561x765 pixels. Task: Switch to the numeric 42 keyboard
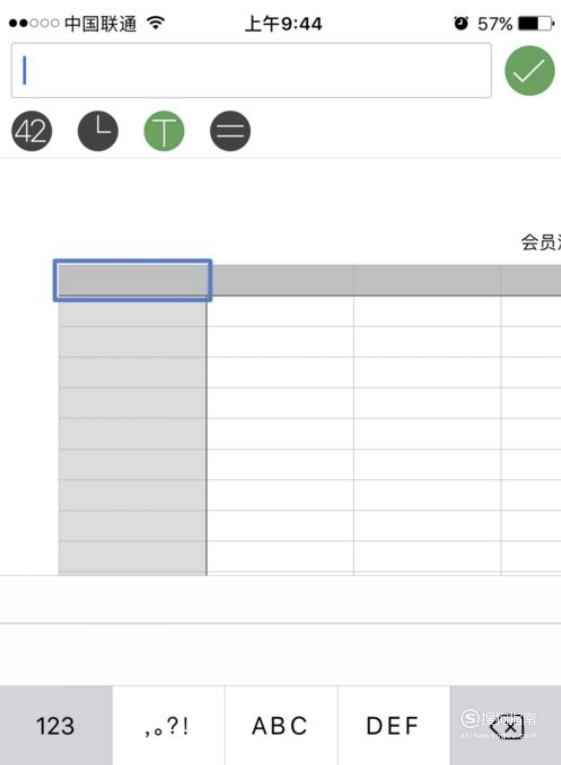(x=32, y=131)
